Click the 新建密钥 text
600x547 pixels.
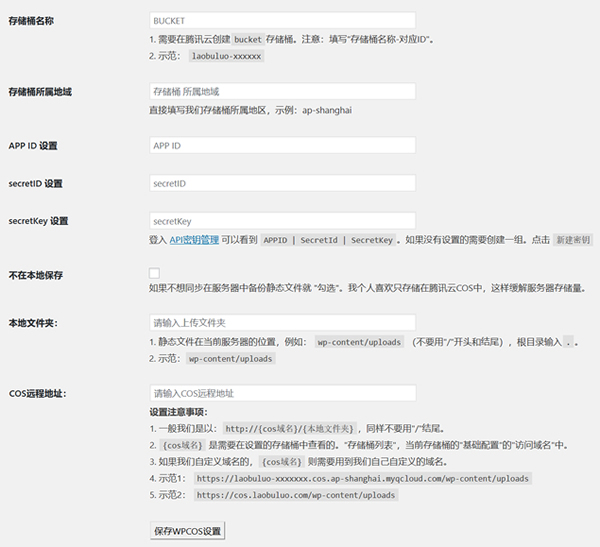coord(573,240)
